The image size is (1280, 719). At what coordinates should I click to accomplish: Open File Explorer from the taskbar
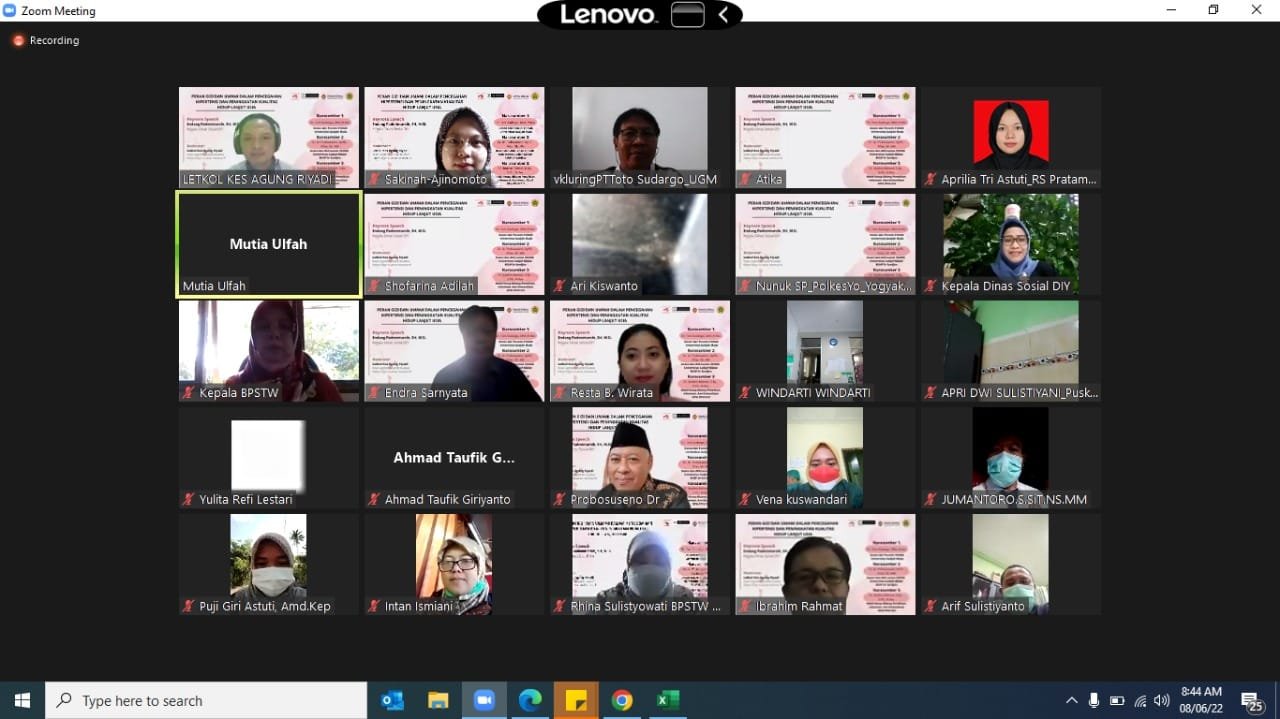click(438, 701)
